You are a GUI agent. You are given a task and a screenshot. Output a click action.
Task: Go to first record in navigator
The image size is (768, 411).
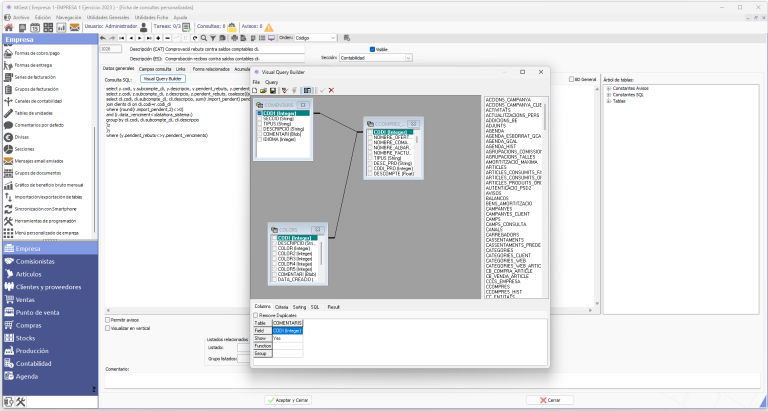click(x=121, y=38)
